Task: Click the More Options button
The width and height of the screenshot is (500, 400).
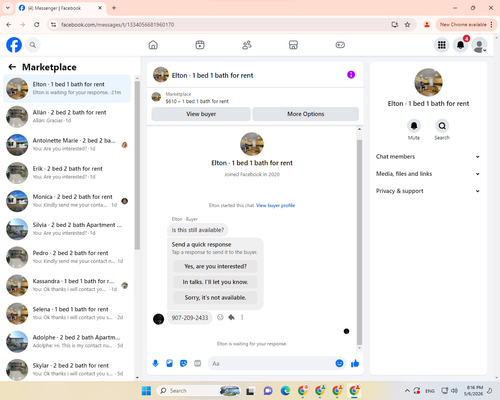Action: click(306, 114)
